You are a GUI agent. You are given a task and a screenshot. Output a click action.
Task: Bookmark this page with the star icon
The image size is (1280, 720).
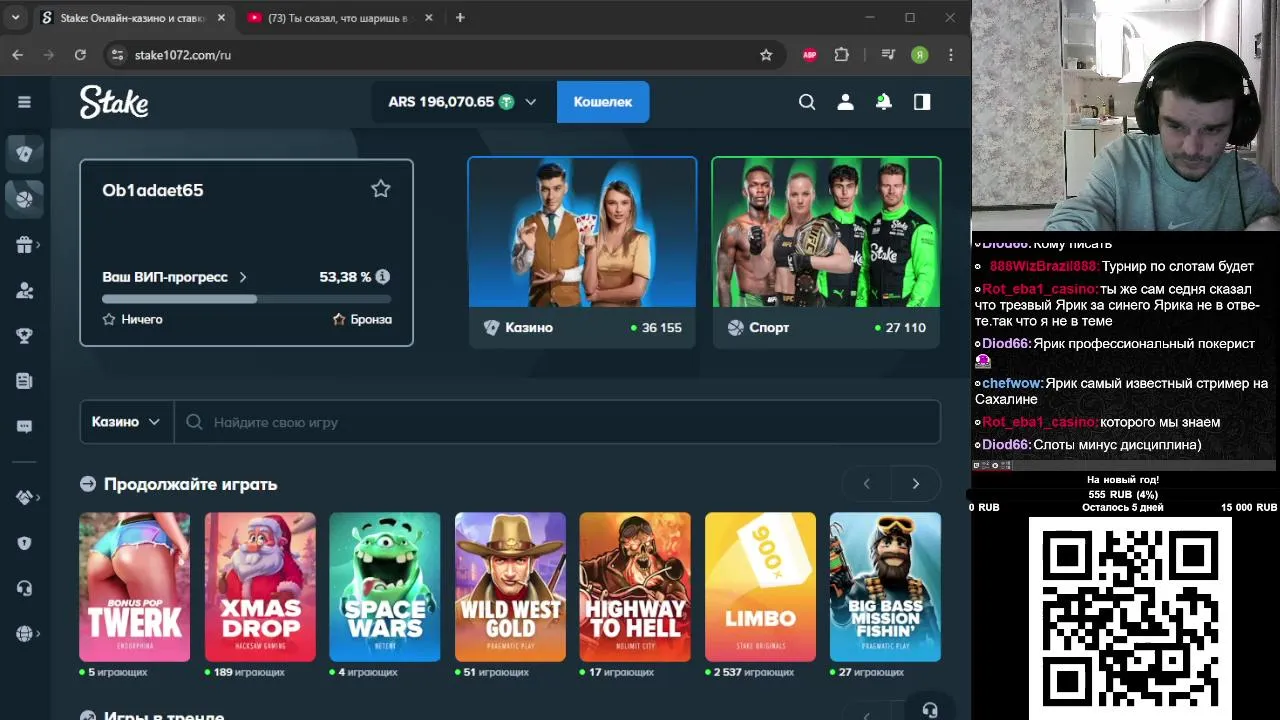pos(766,55)
